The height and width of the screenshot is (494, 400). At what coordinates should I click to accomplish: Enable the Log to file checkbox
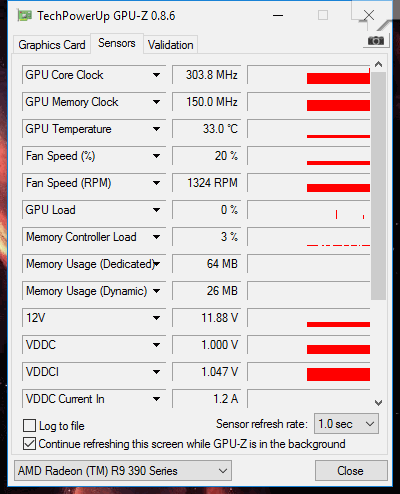[29, 426]
